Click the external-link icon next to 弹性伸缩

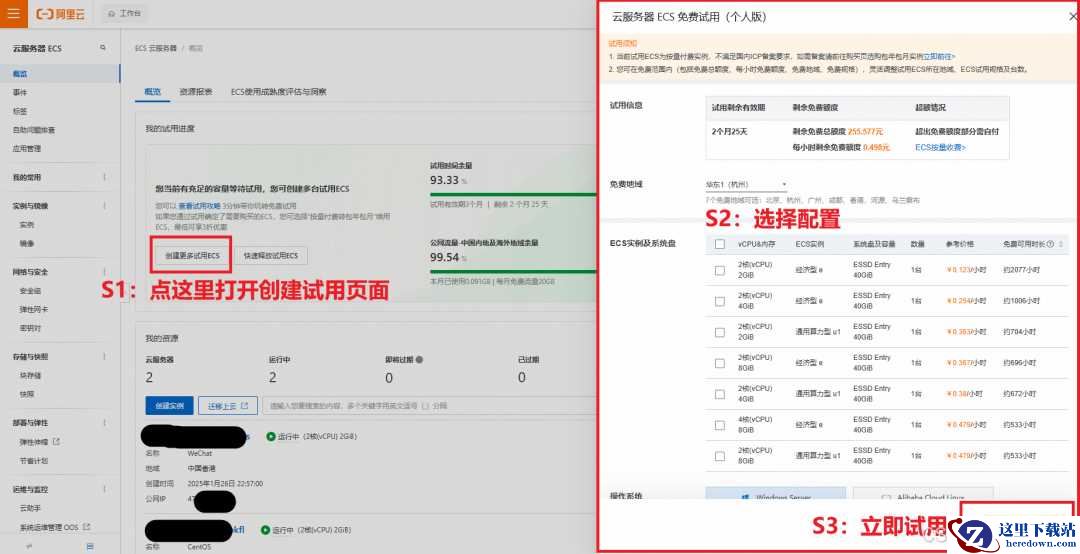point(56,442)
